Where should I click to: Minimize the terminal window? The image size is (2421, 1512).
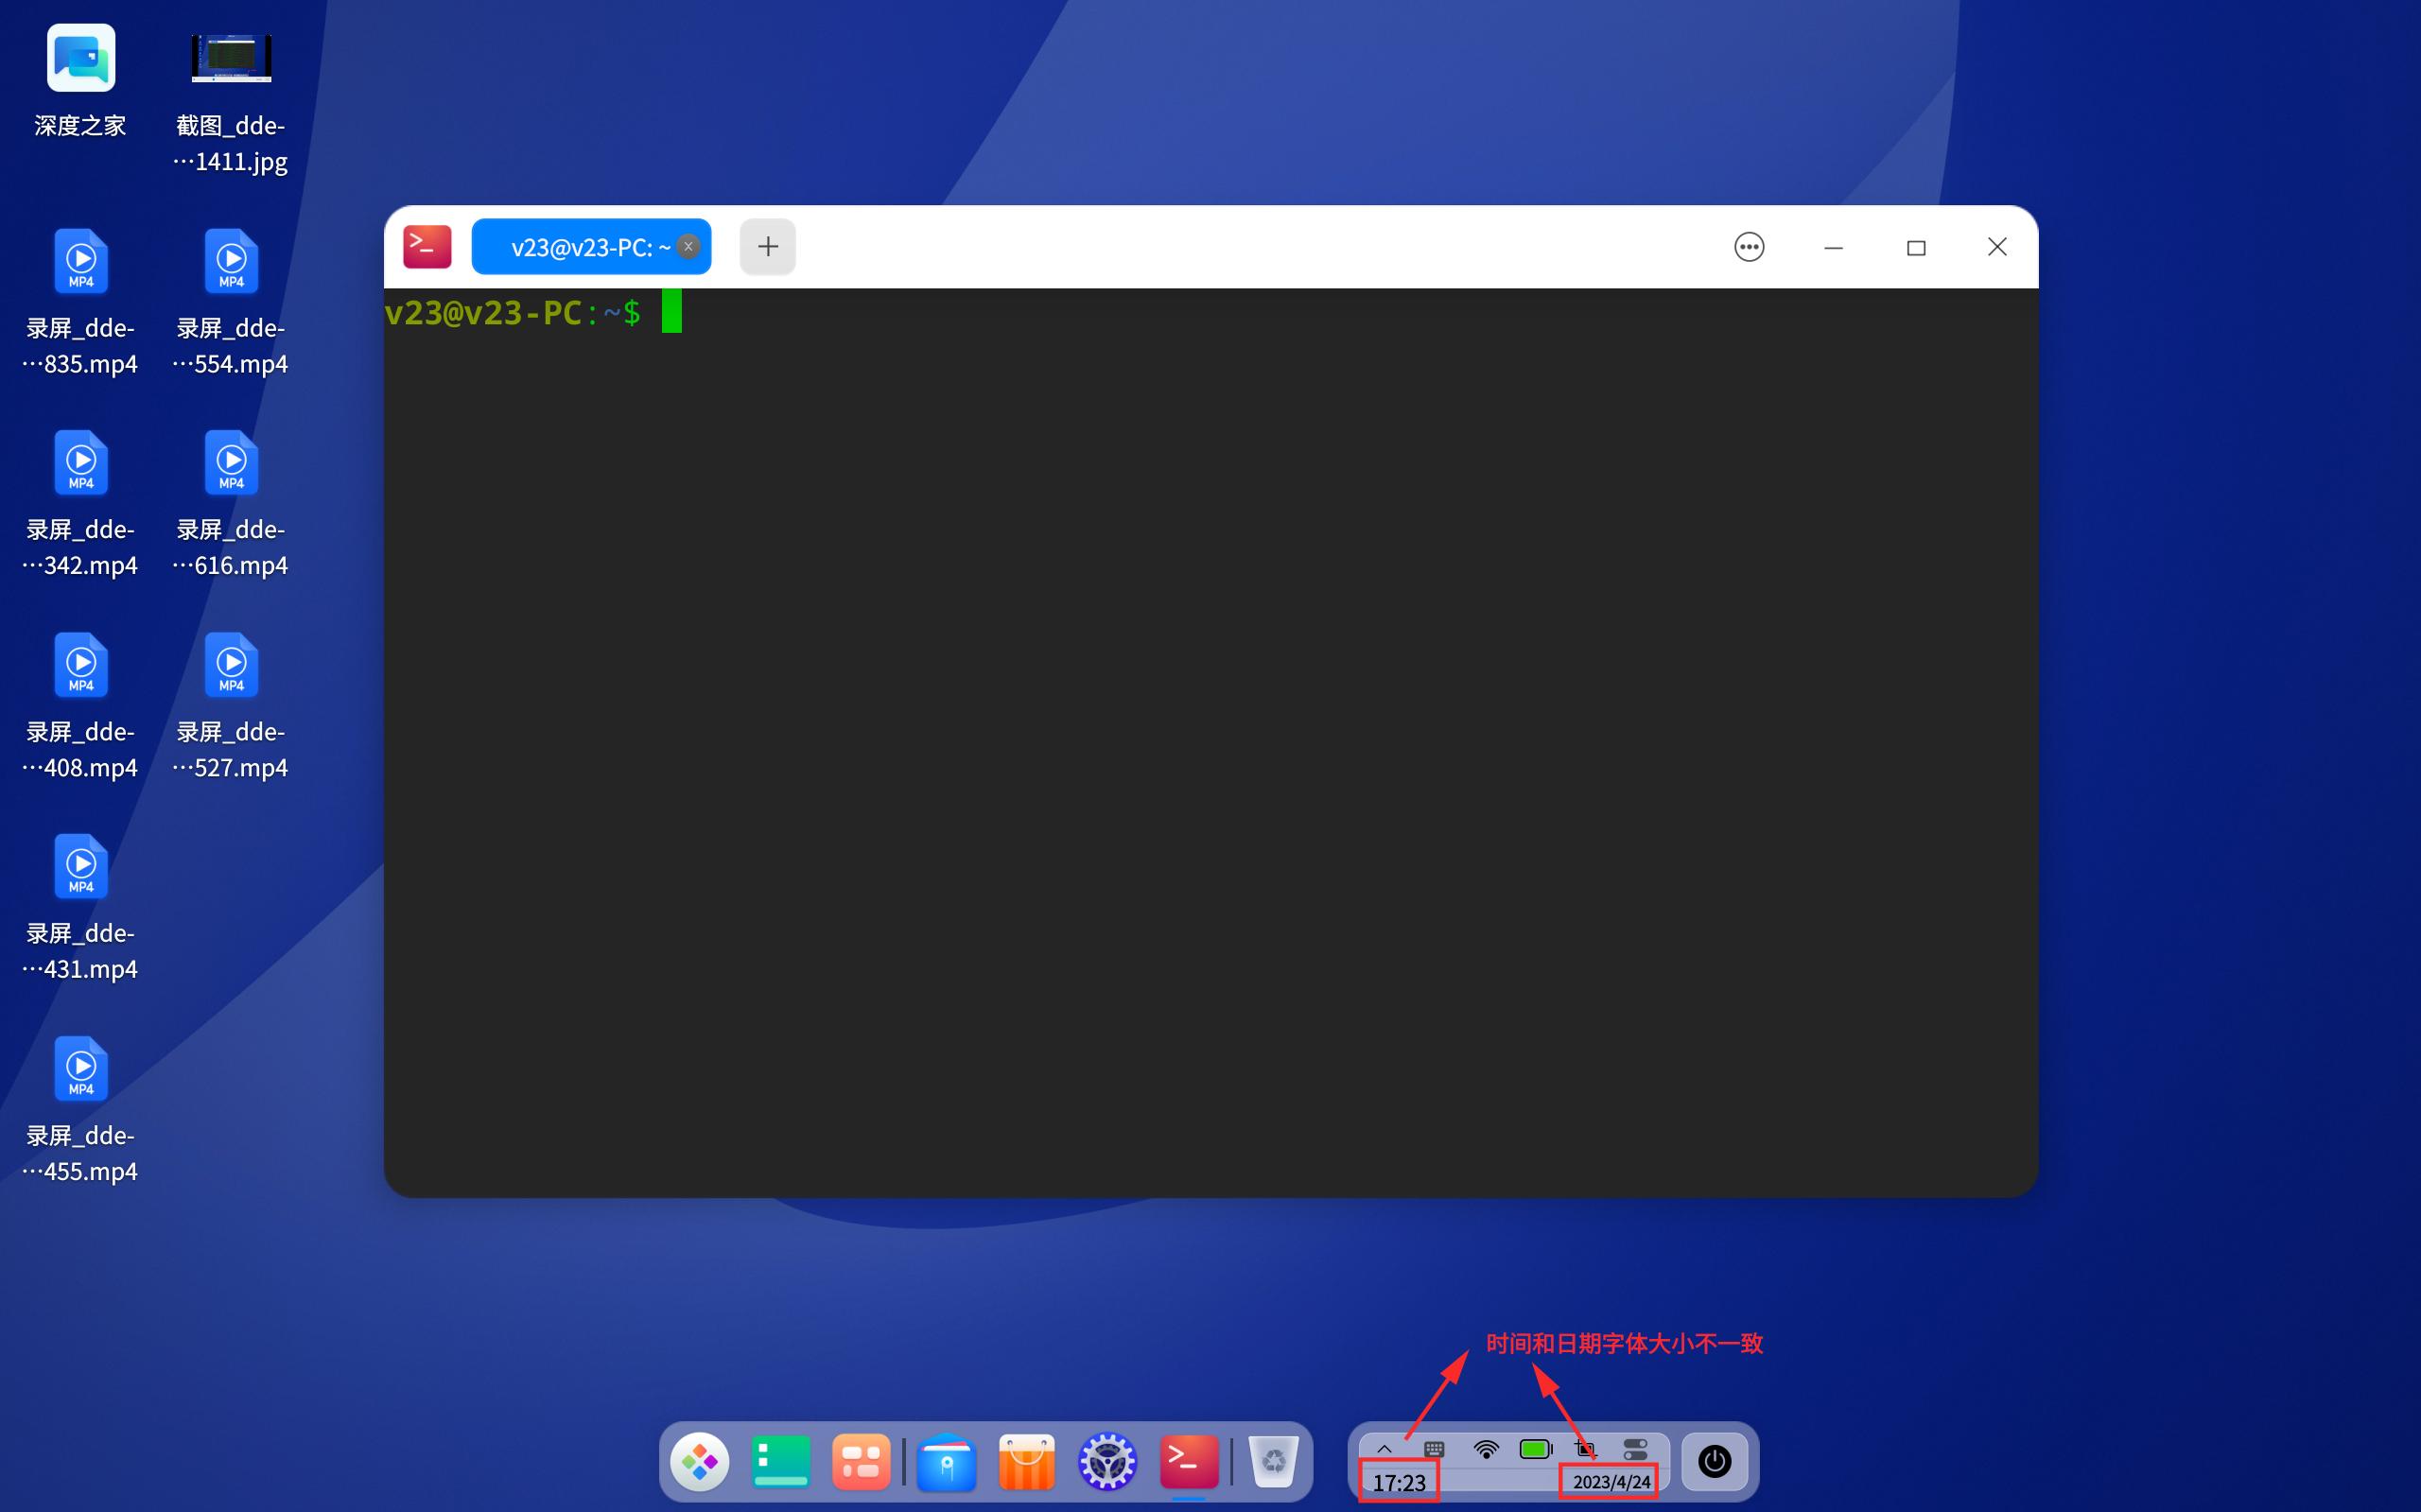click(x=1833, y=247)
